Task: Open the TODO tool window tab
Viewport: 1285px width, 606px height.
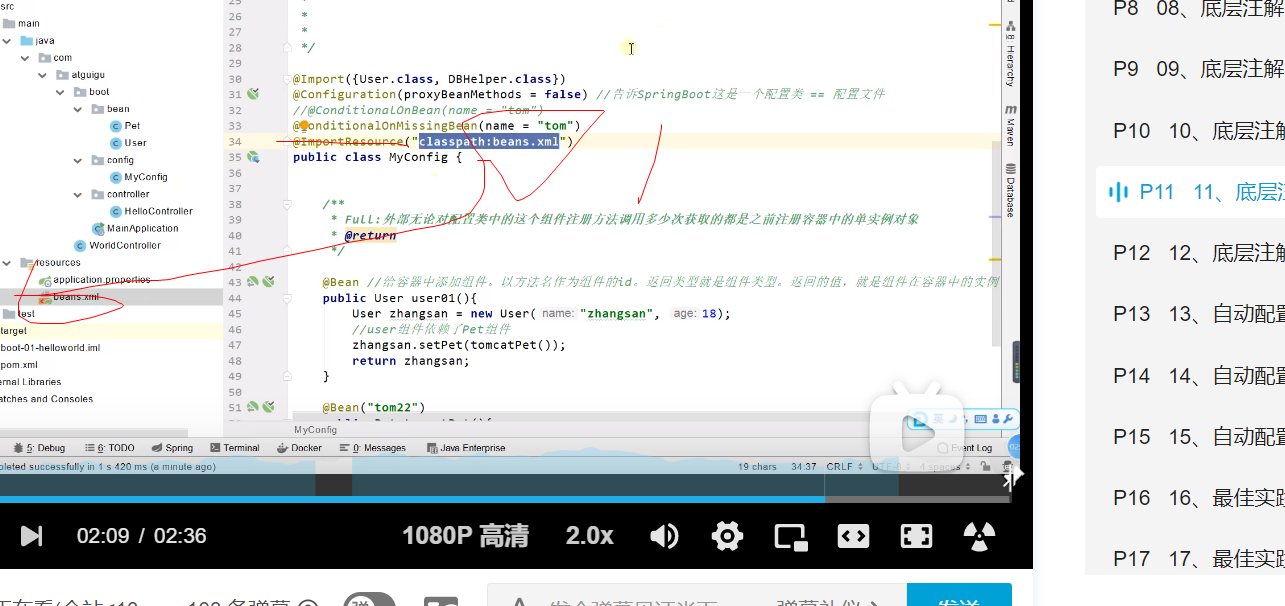Action: [x=109, y=448]
